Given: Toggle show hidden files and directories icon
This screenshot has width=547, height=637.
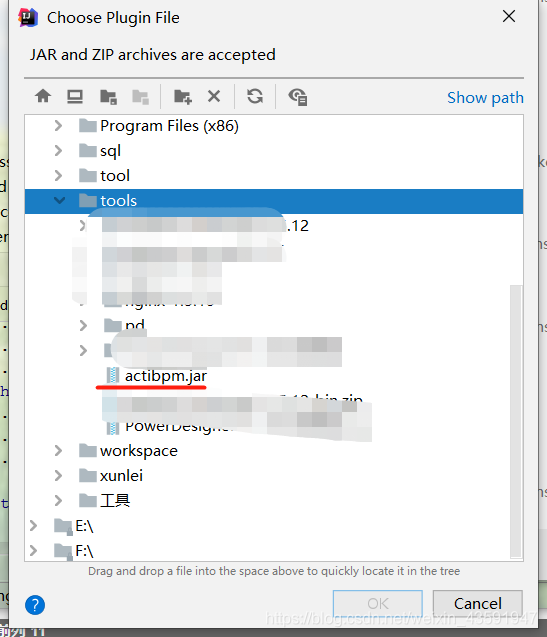Looking at the screenshot, I should point(297,97).
